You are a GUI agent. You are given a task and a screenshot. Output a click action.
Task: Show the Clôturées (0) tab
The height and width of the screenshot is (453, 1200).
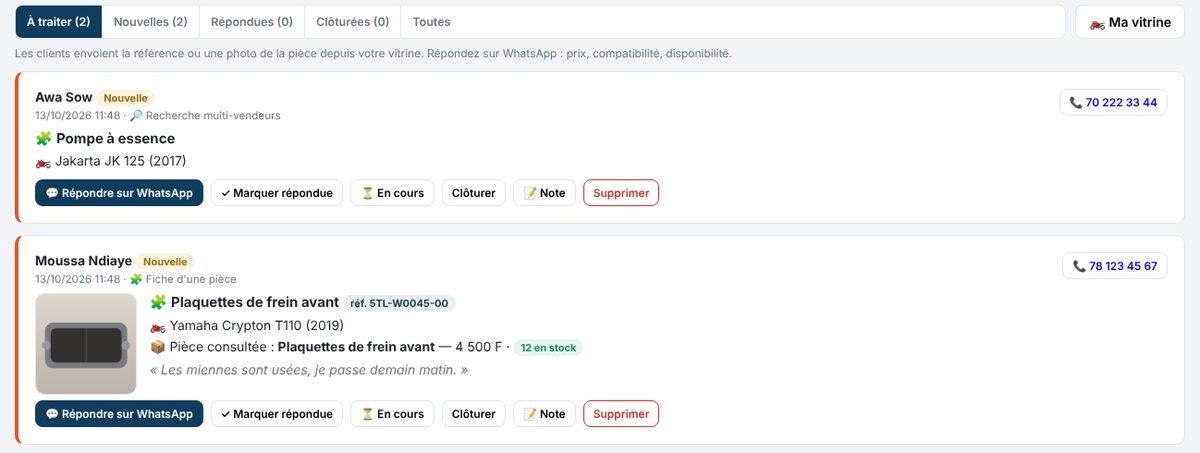coord(352,22)
